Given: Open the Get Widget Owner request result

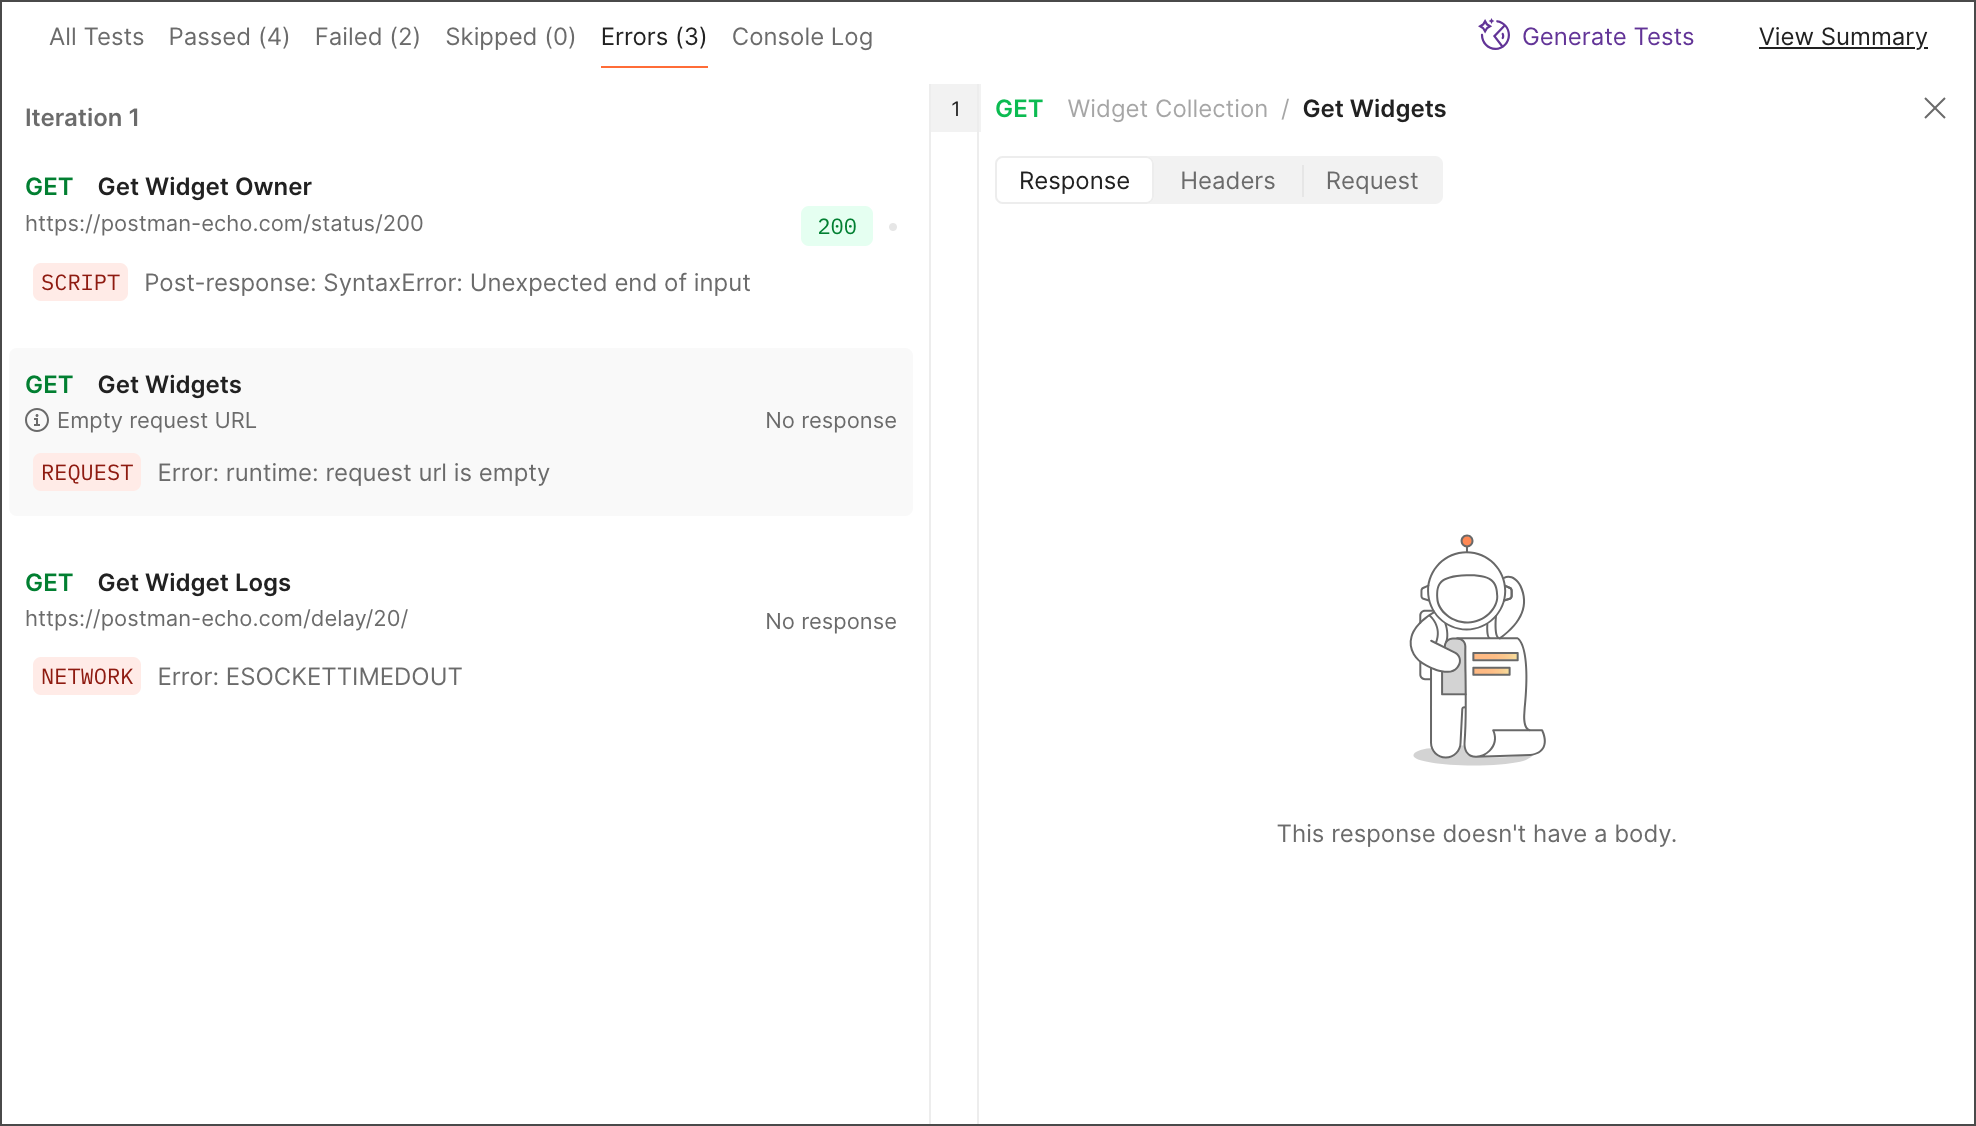Looking at the screenshot, I should coord(204,187).
